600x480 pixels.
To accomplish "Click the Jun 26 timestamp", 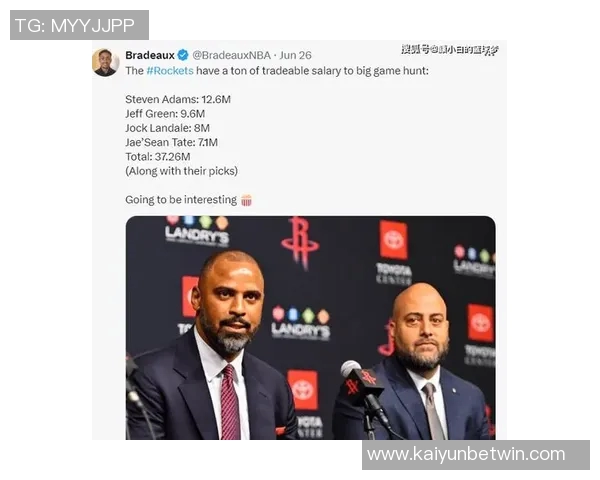I will point(295,55).
